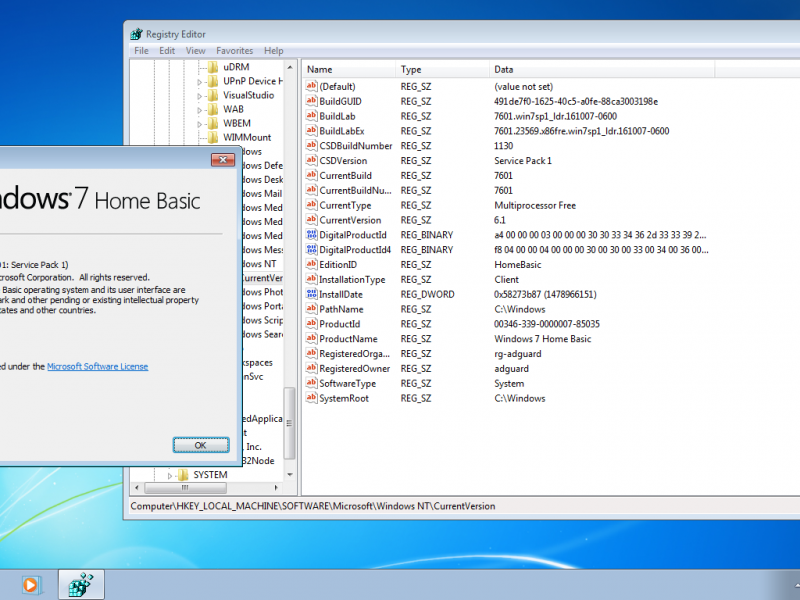Click the string icon beside SoftwareType

311,383
